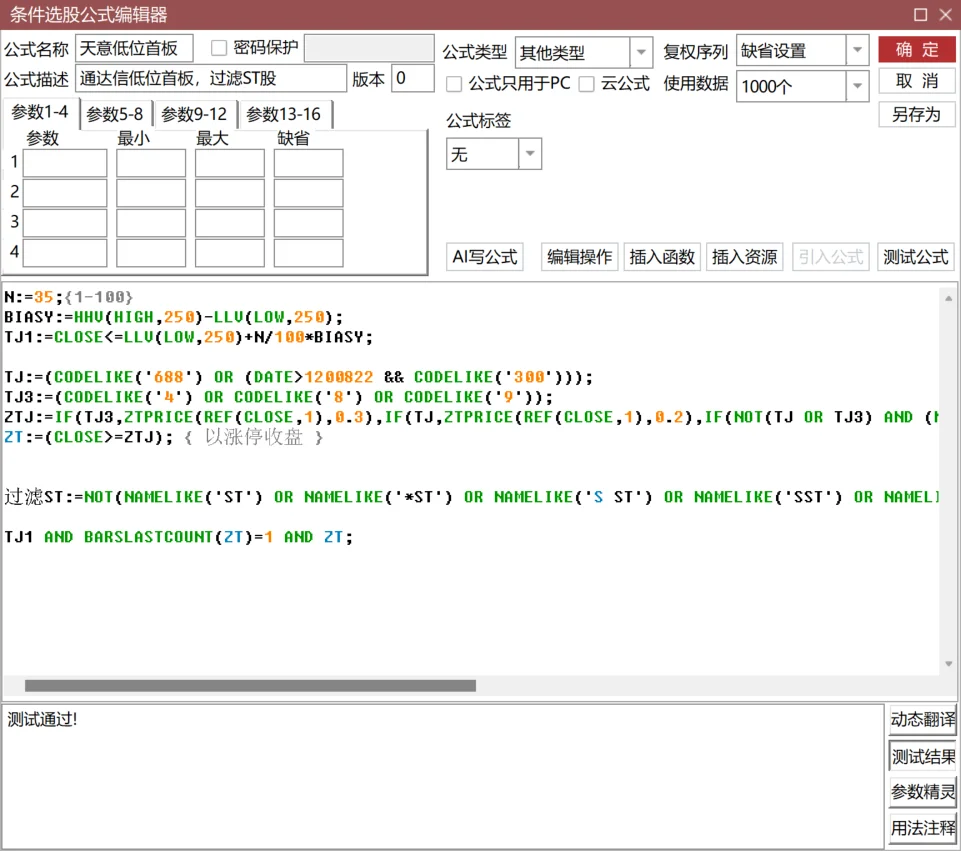Open 参数精灵 panel
This screenshot has height=851, width=961.
point(922,792)
